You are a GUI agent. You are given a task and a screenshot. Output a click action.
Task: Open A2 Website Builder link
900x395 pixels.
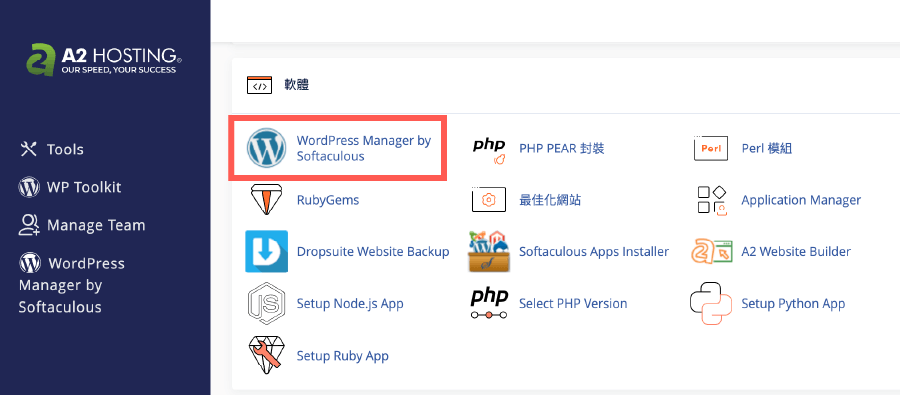pos(796,251)
